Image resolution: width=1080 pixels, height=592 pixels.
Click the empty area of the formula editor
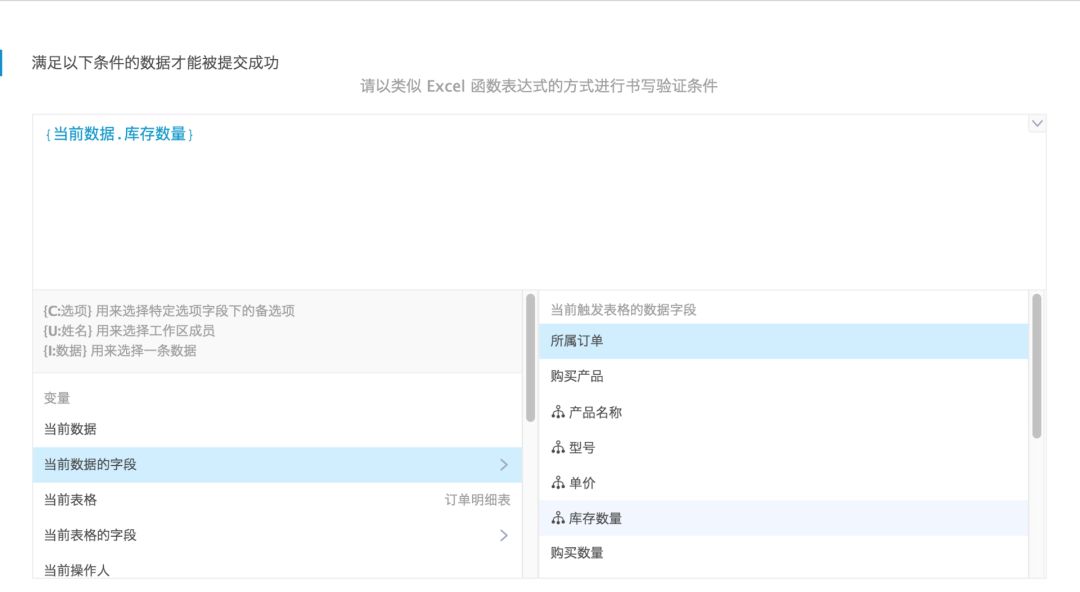540,220
